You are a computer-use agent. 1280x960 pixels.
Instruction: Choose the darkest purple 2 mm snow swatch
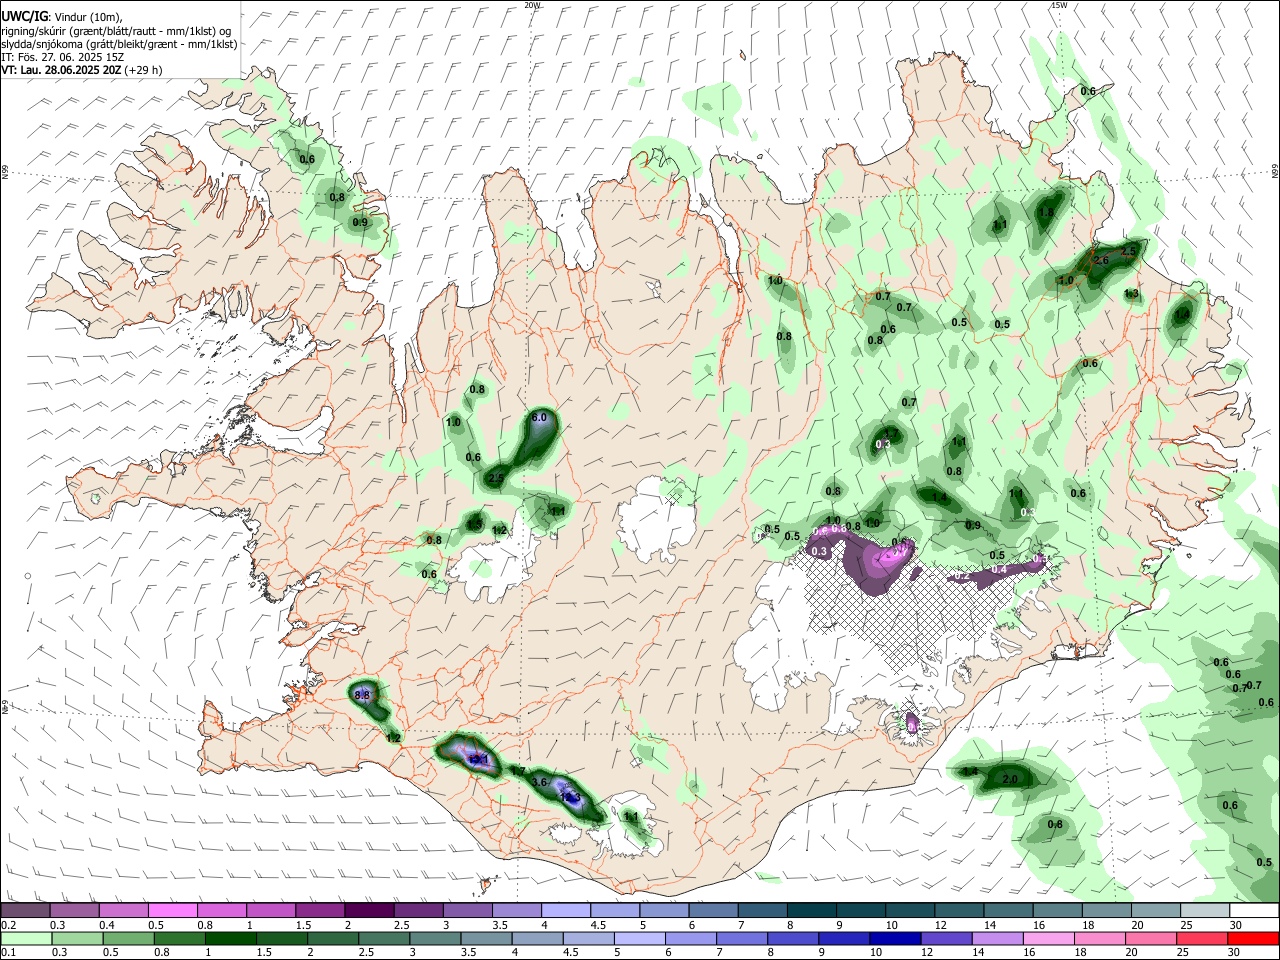click(369, 911)
